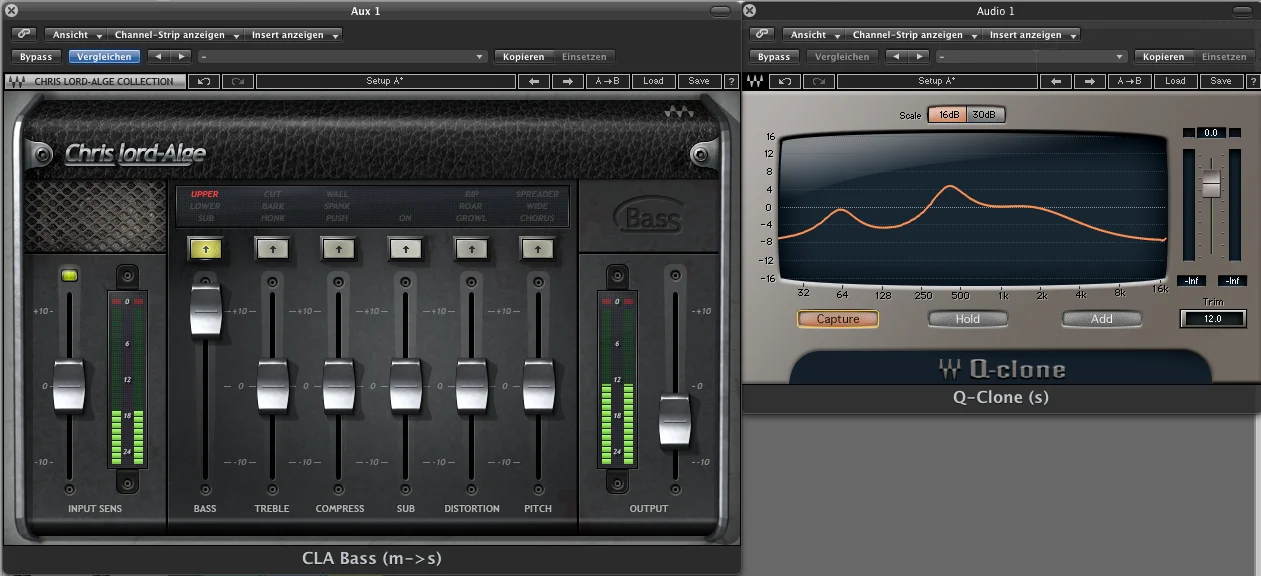This screenshot has height=576, width=1261.
Task: Open Setup A* menu in Q-Clone
Action: (937, 81)
